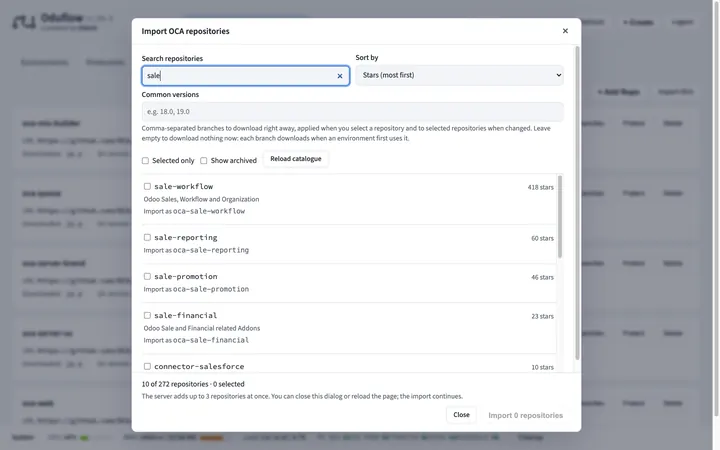Screen dimensions: 720x450
Task: Click the '60 stars' label
Action: click(542, 238)
